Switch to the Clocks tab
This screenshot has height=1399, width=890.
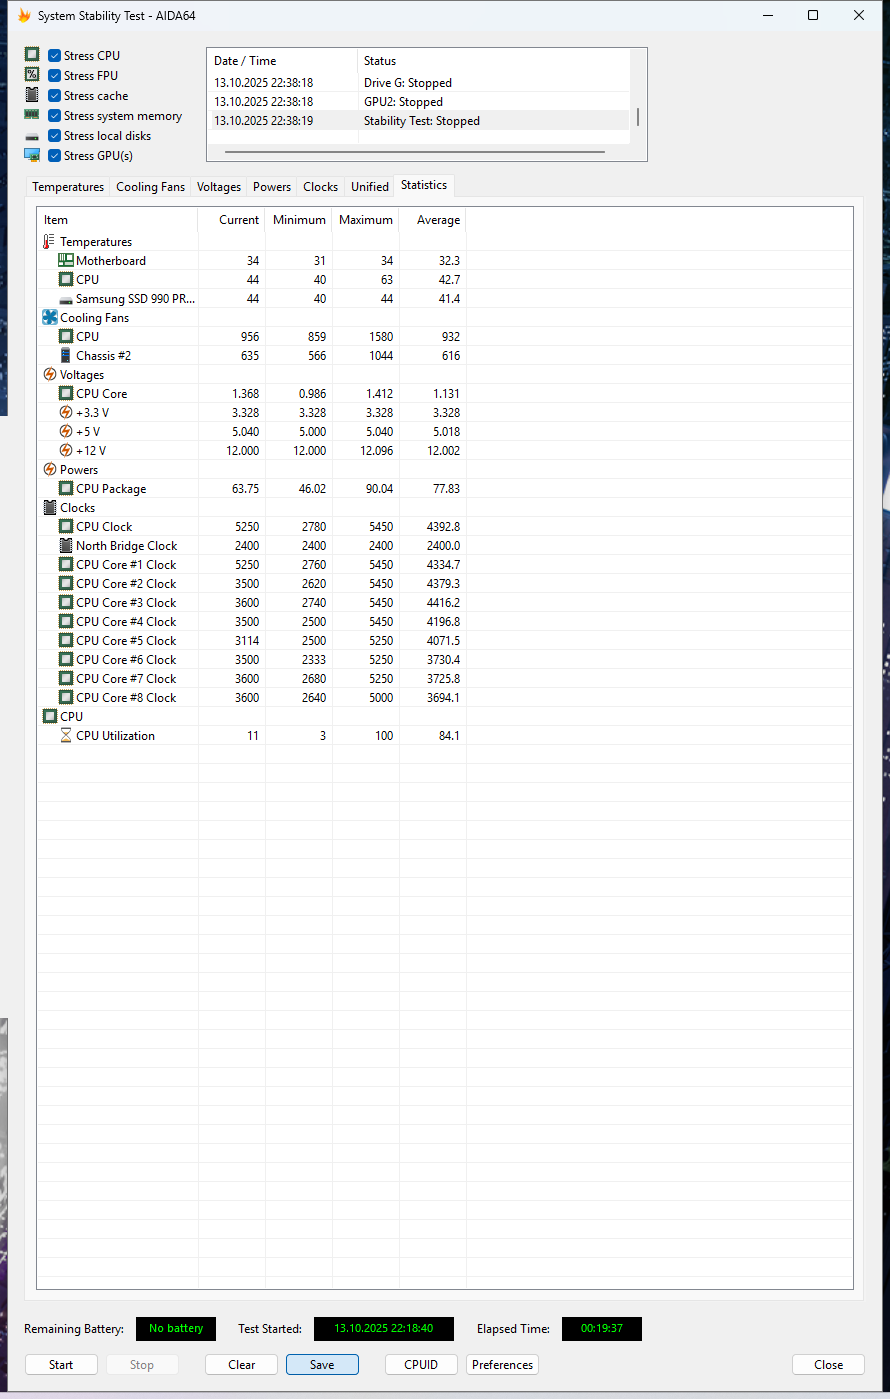(x=320, y=186)
